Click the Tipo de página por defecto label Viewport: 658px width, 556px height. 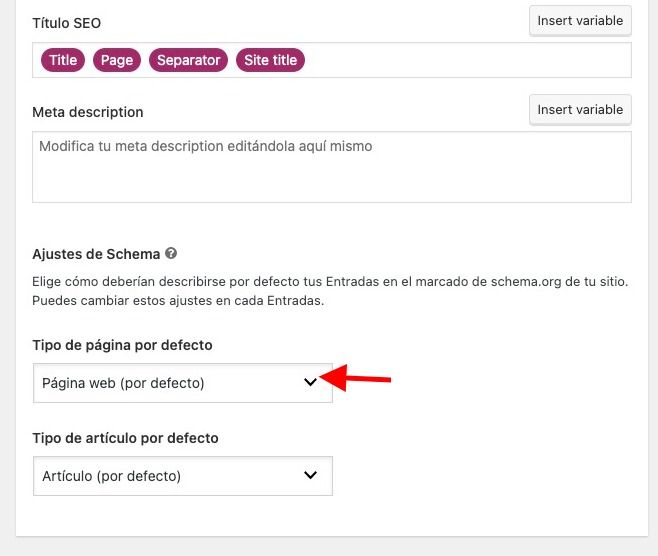click(x=122, y=345)
